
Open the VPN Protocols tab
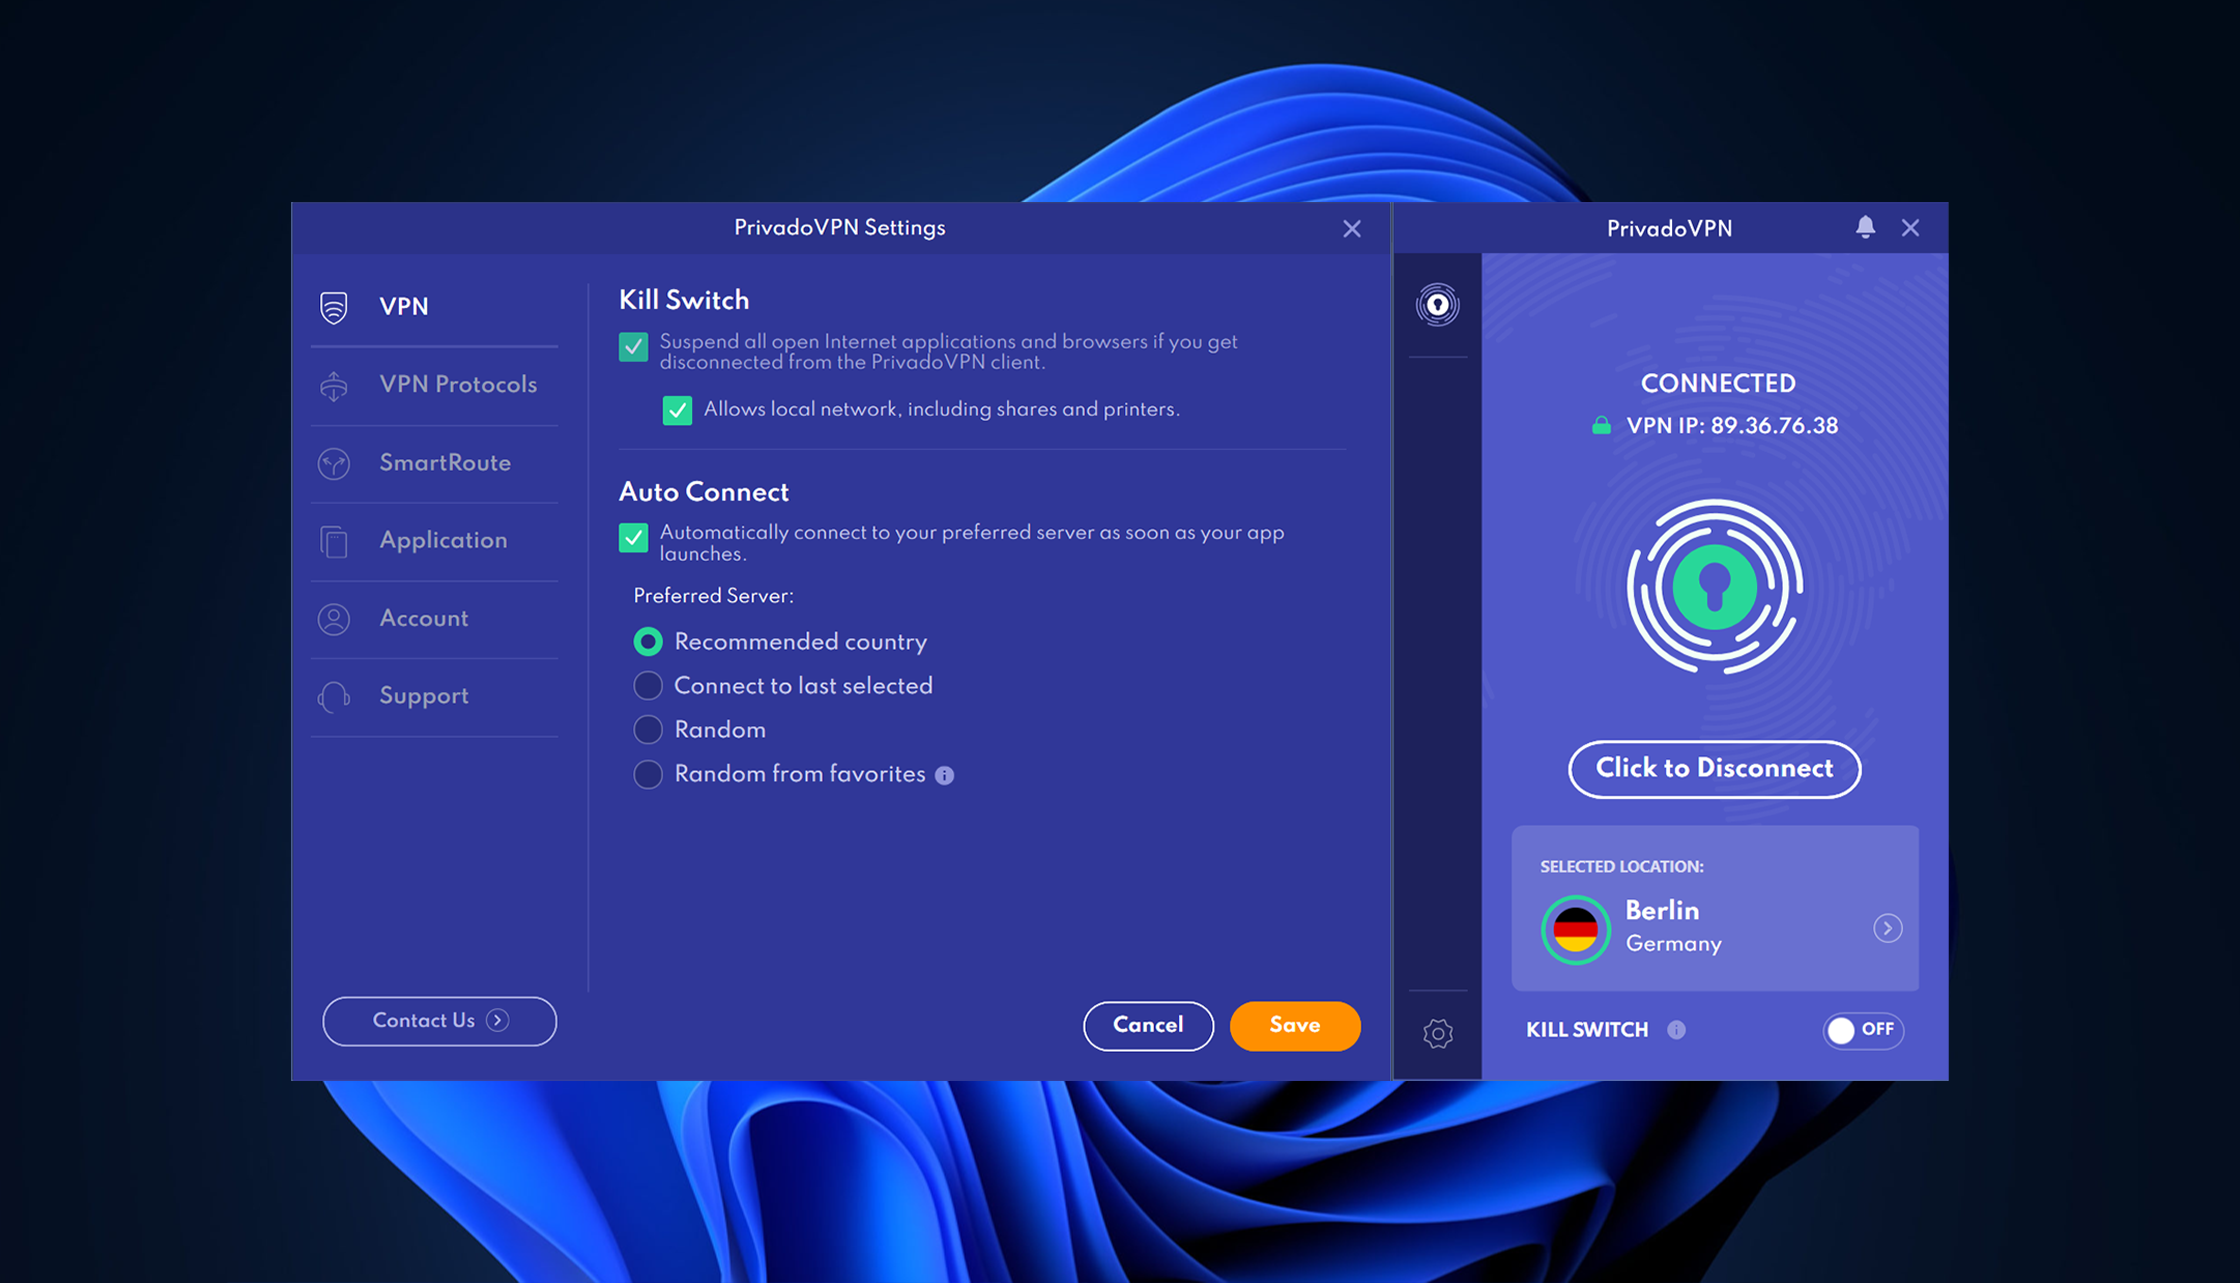(434, 385)
